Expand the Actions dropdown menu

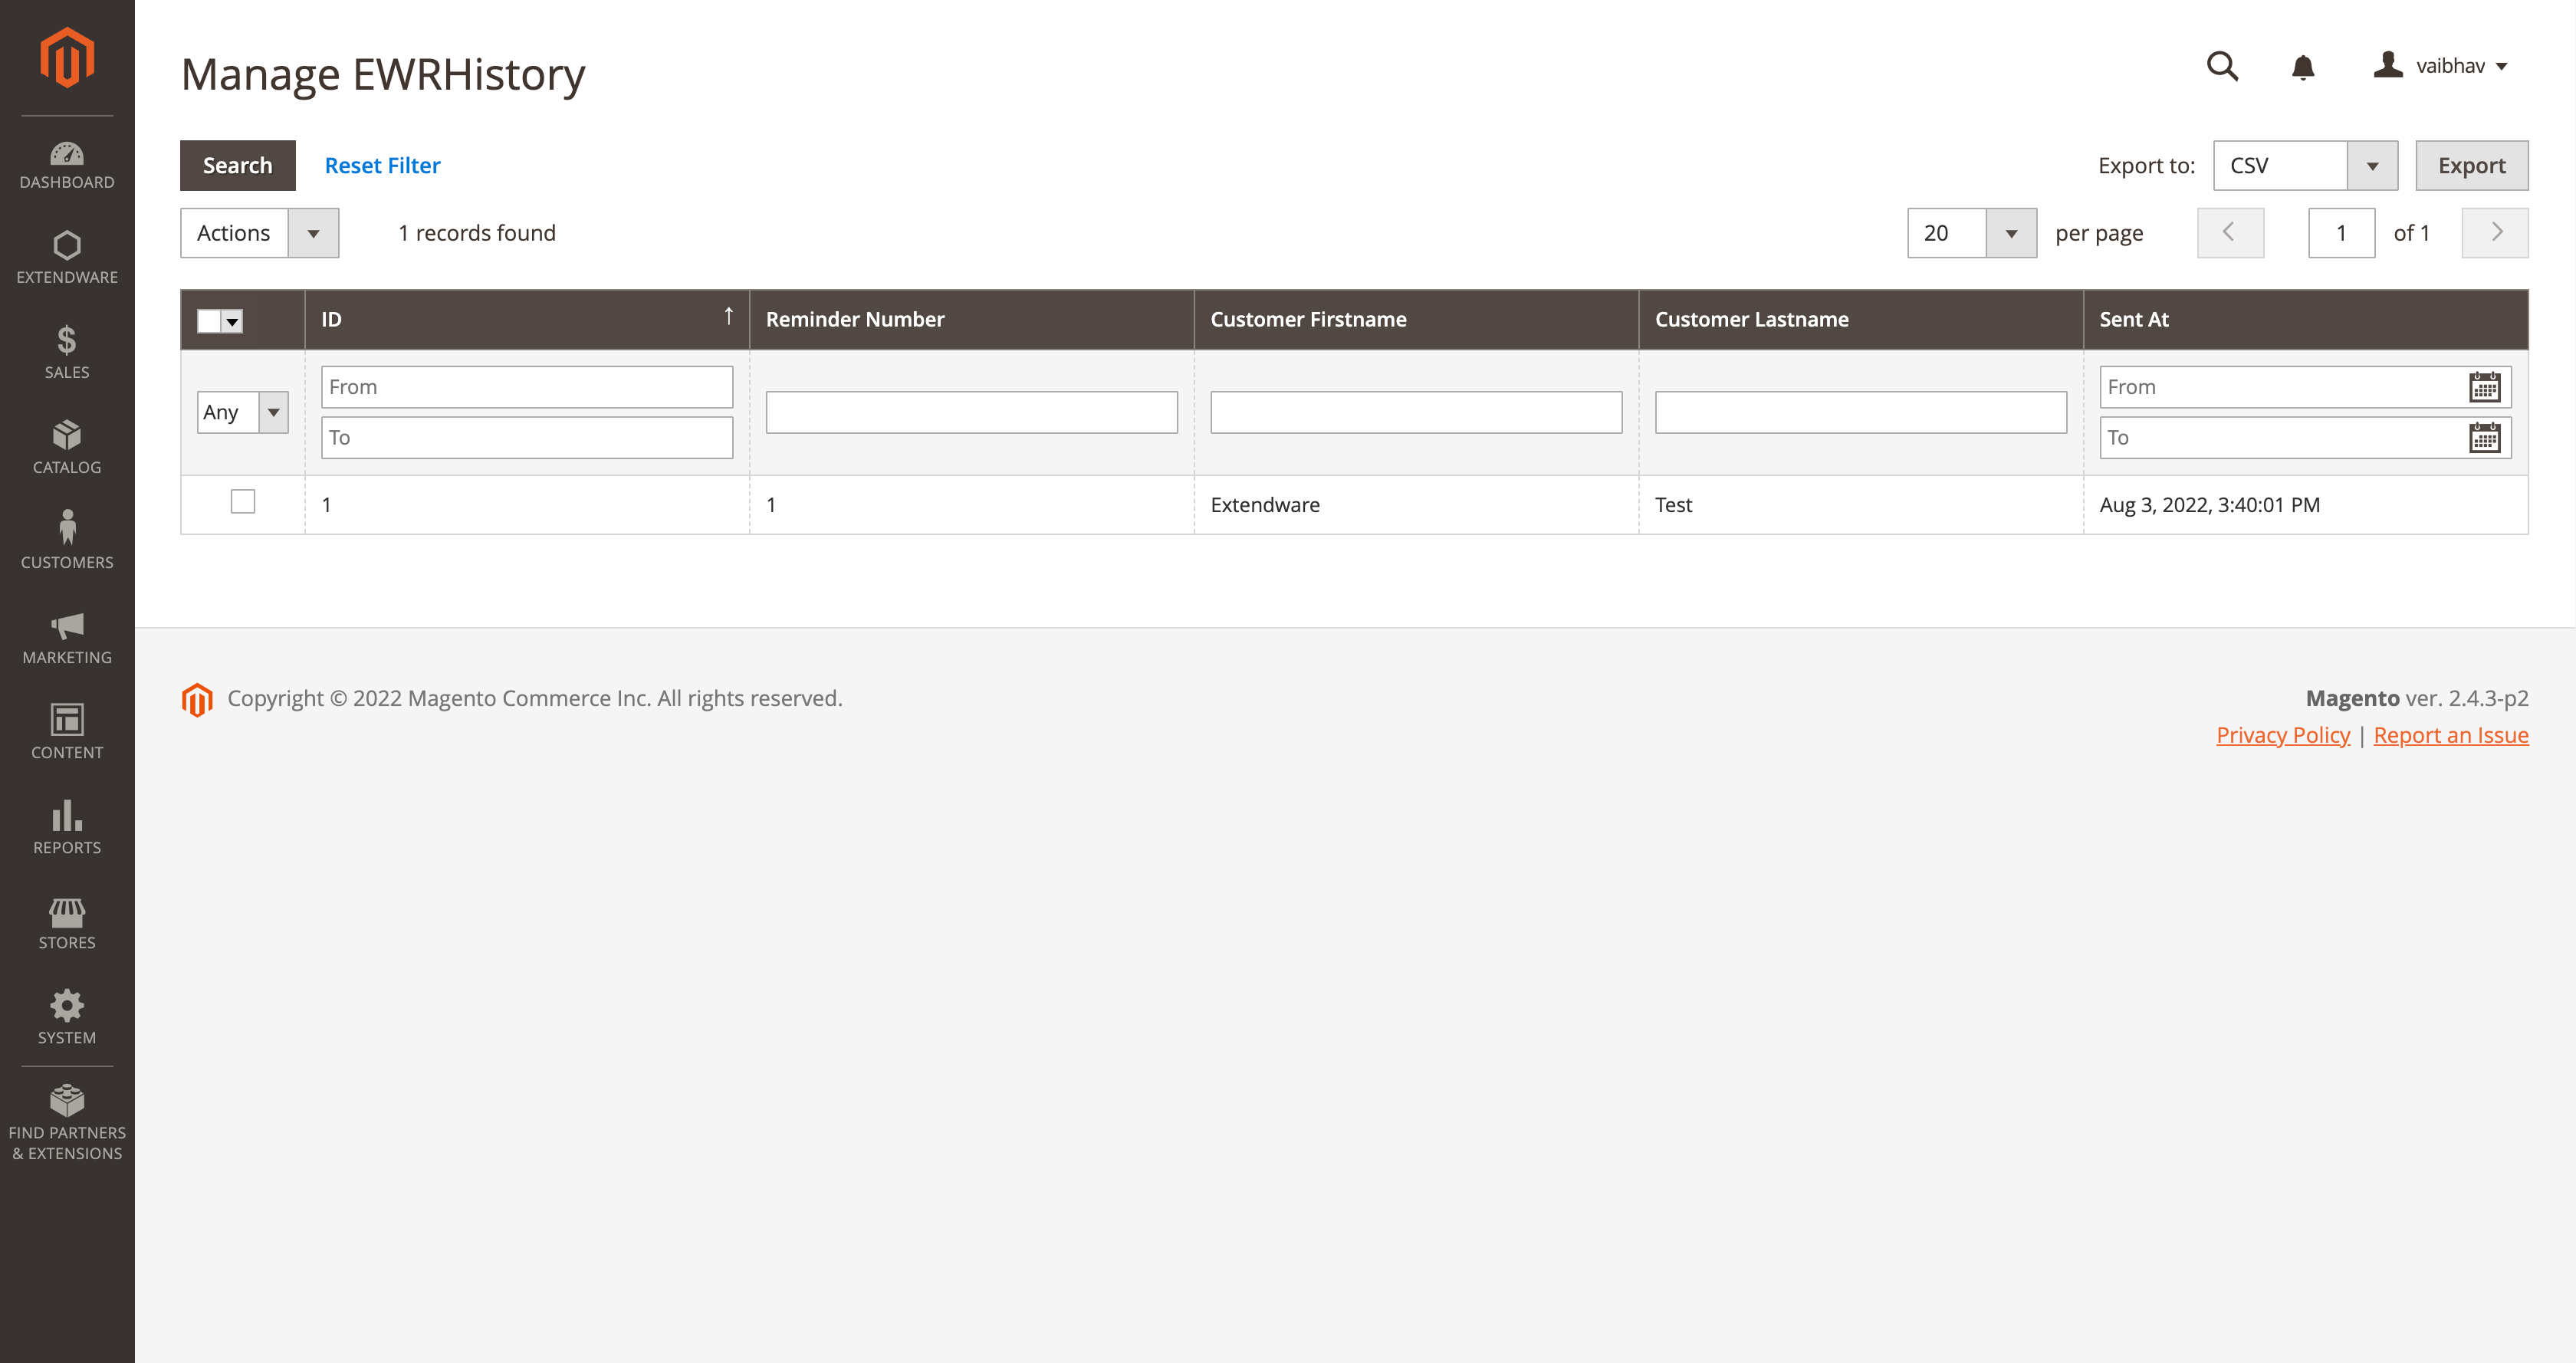coord(312,232)
